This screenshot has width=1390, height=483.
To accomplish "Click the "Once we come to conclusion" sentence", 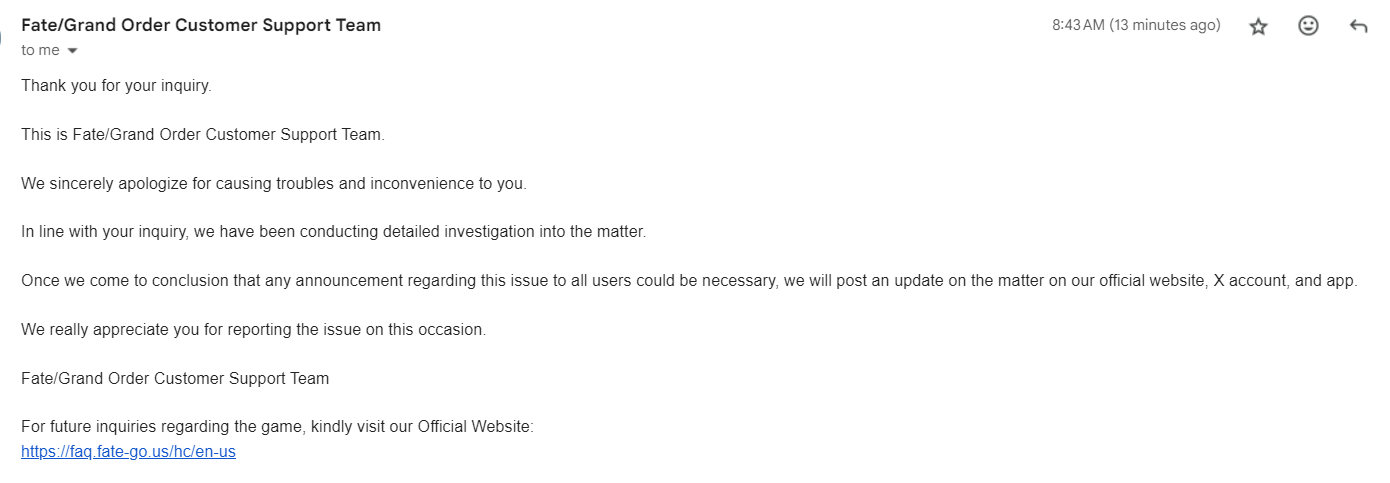I will point(689,281).
